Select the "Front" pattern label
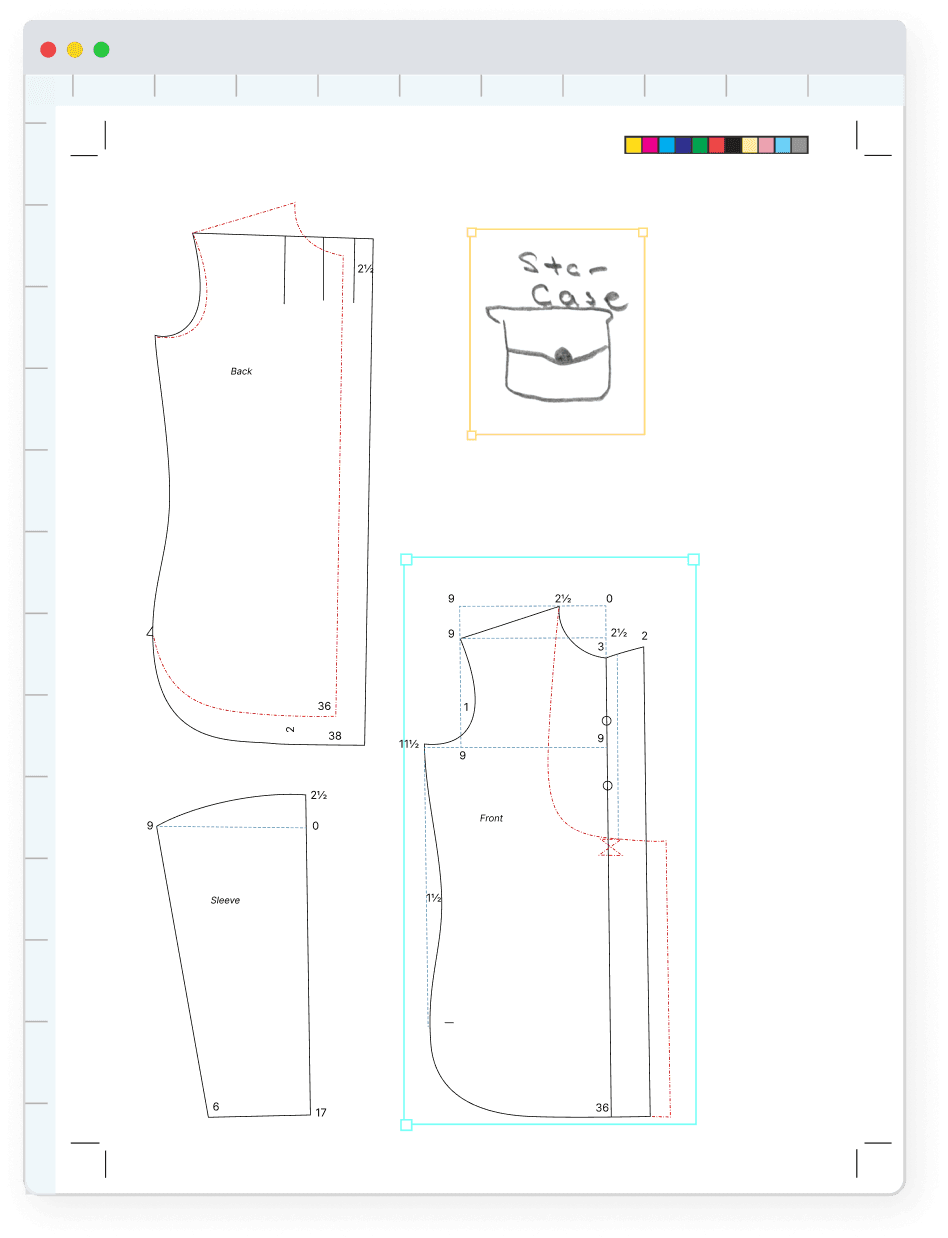 491,818
